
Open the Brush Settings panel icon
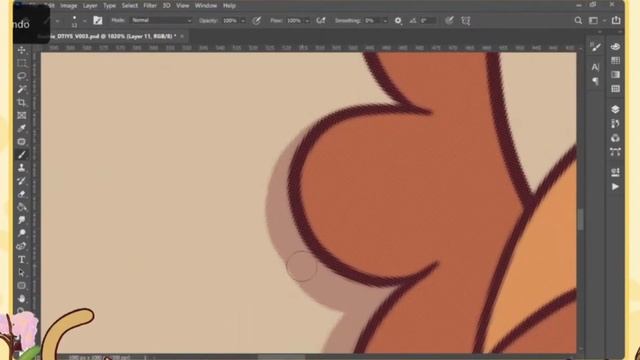[596, 47]
